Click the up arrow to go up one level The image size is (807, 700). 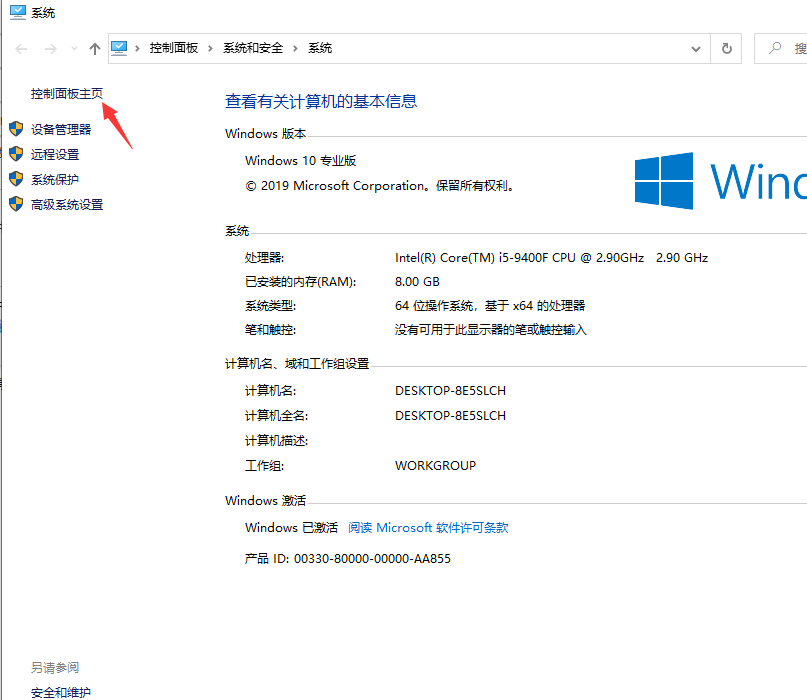click(94, 47)
